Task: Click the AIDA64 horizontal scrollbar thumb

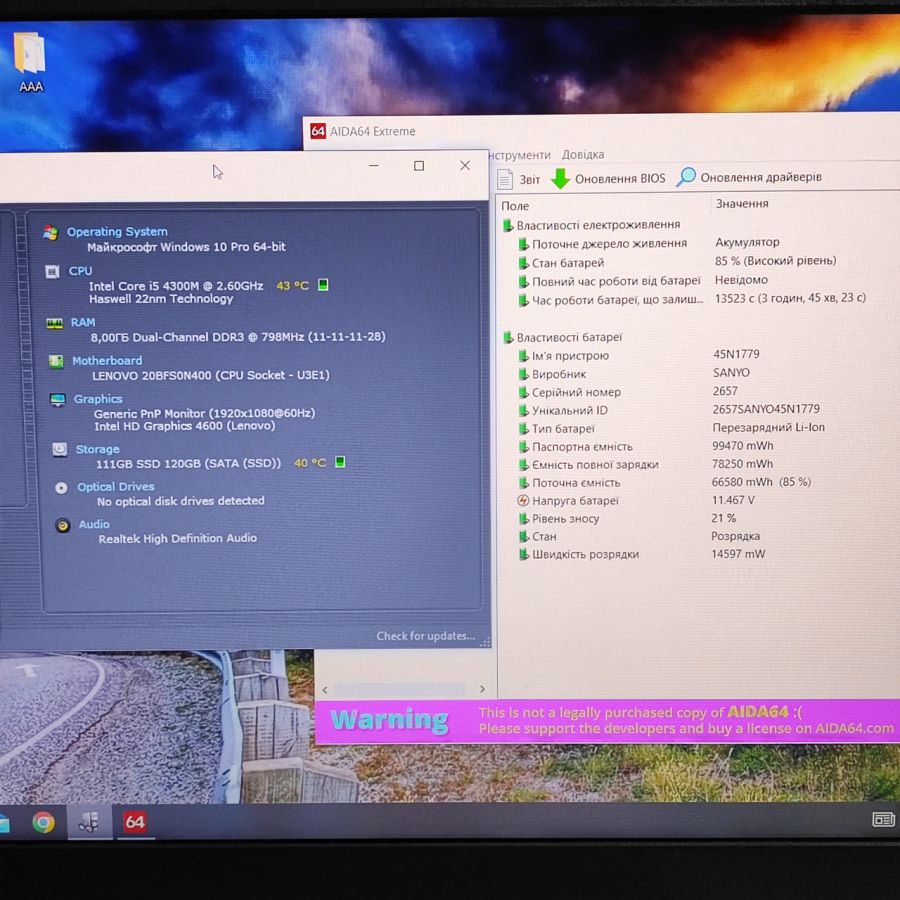Action: tap(399, 689)
